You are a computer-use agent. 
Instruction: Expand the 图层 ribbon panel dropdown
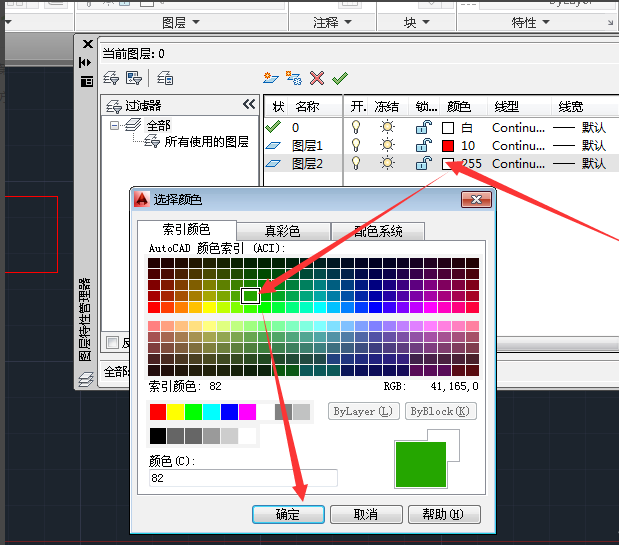pos(196,22)
